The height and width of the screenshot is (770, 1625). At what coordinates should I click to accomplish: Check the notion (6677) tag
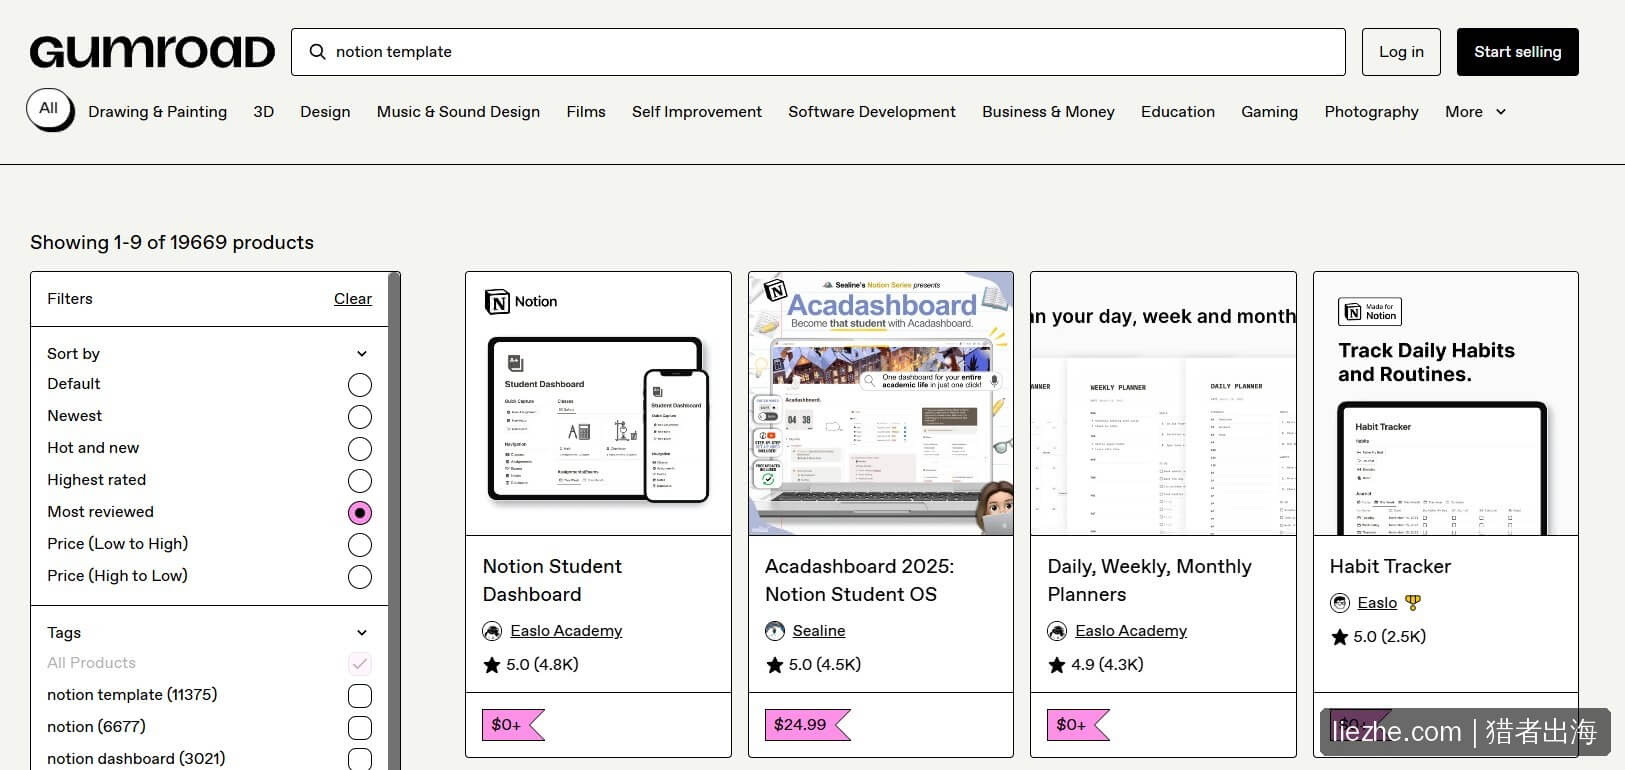tap(360, 728)
